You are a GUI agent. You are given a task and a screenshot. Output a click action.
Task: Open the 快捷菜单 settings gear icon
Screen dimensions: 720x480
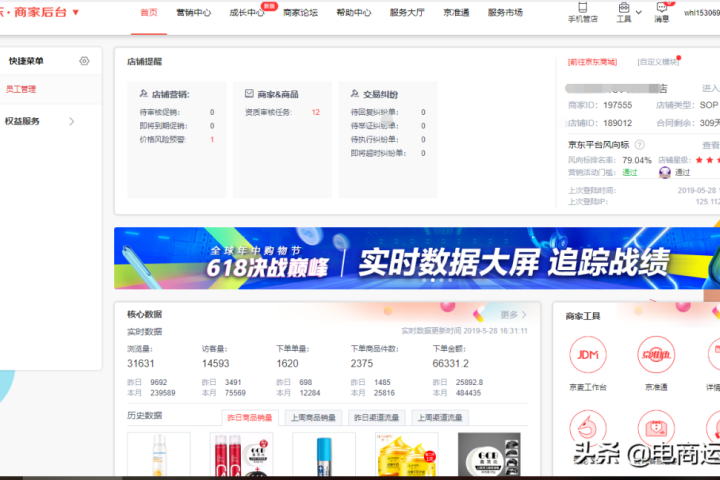(x=84, y=61)
